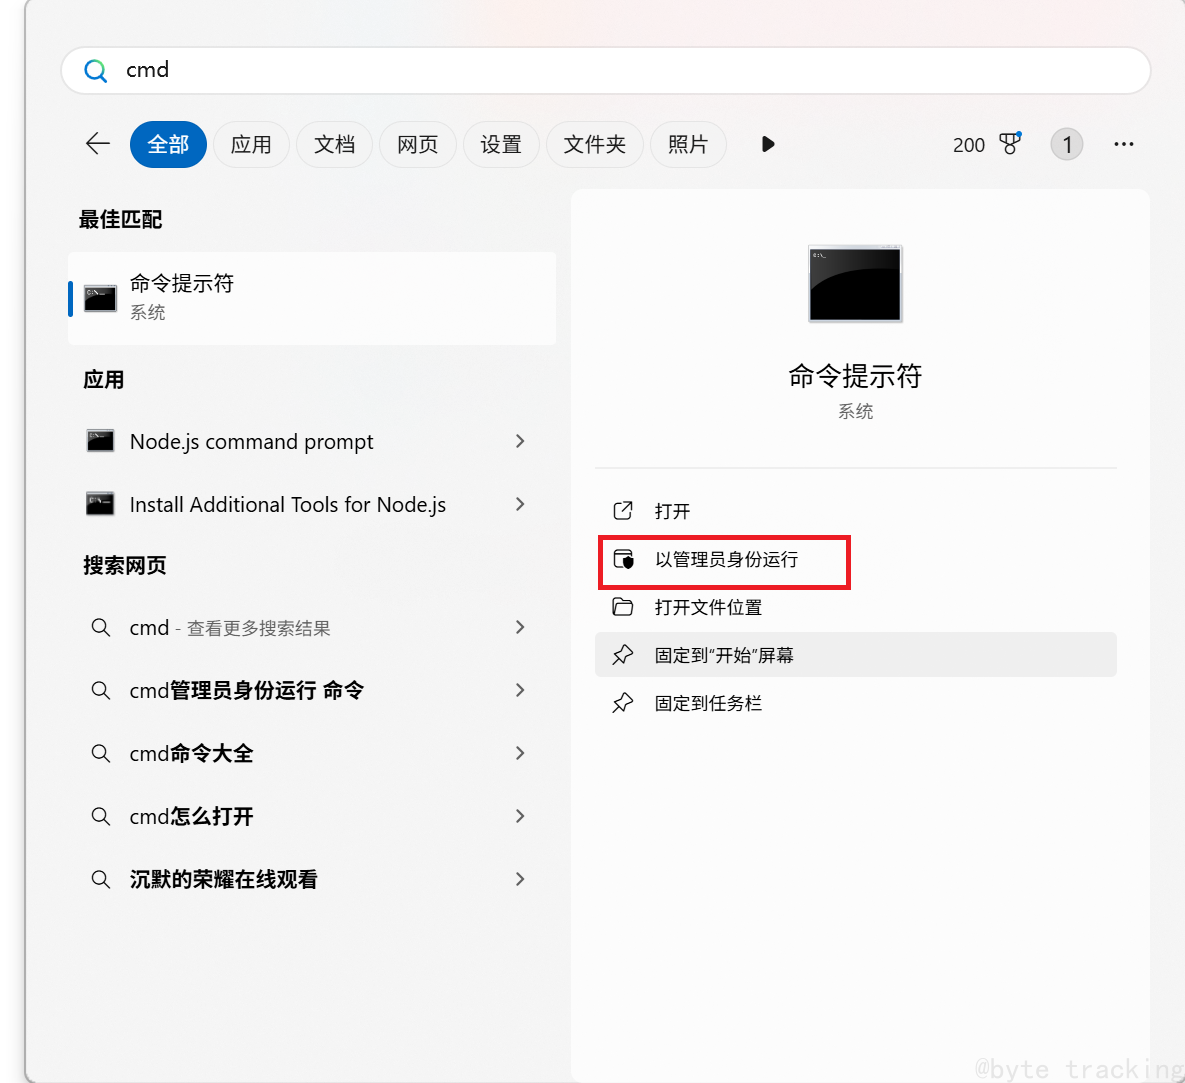Choose 打开 in the preview pane
1185x1083 pixels.
coord(855,511)
